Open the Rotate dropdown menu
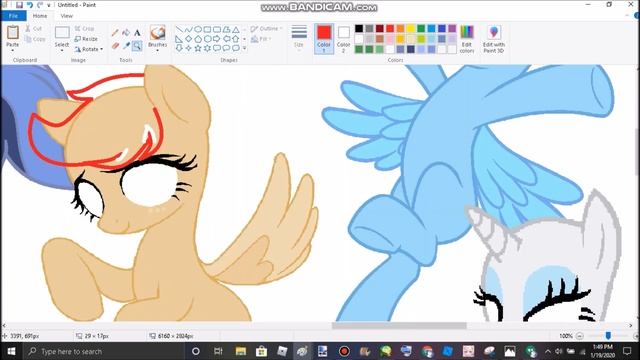 [x=89, y=49]
